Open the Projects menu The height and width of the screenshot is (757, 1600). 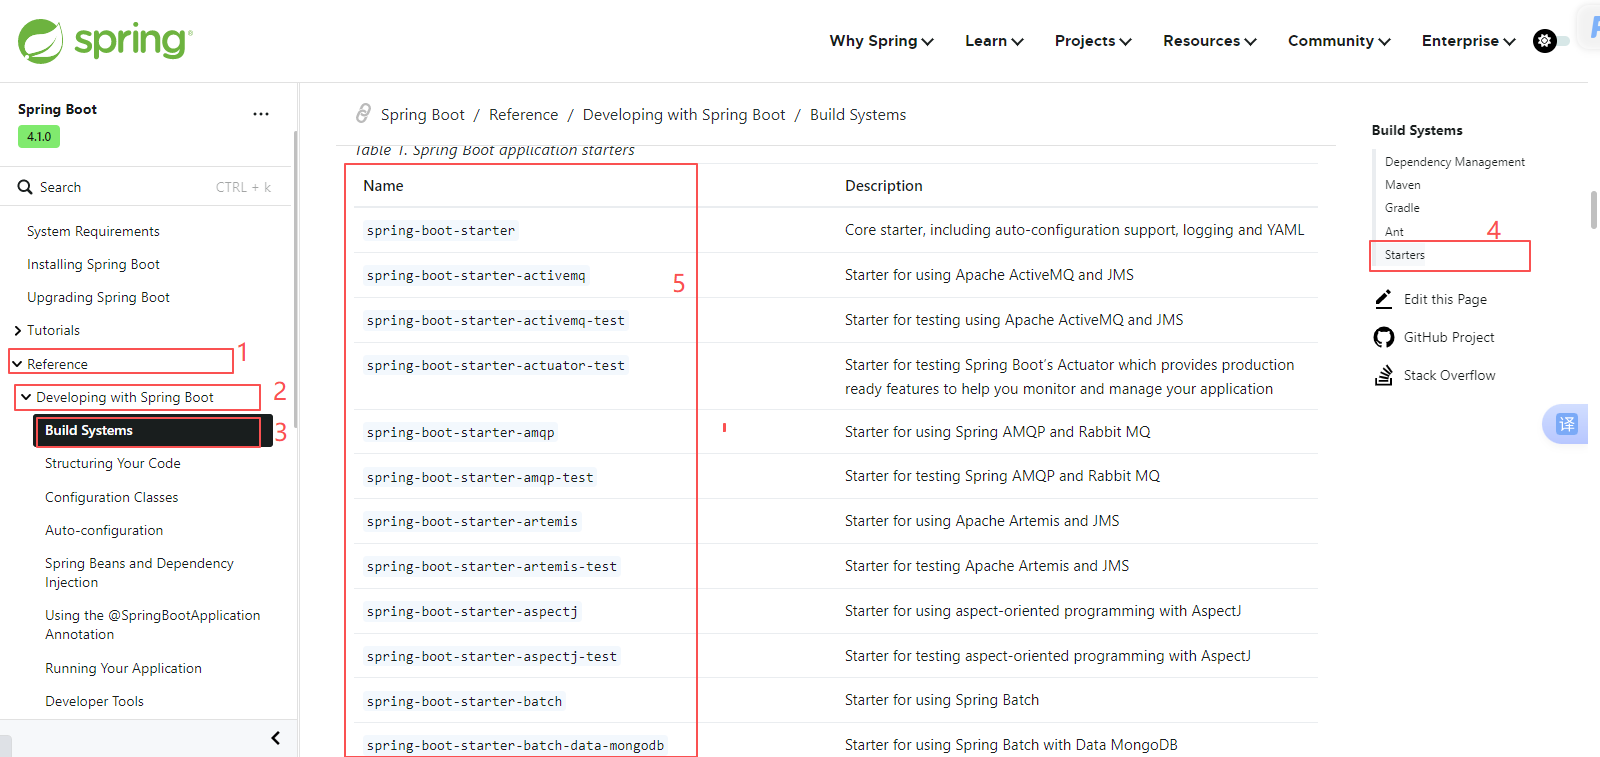pyautogui.click(x=1093, y=41)
